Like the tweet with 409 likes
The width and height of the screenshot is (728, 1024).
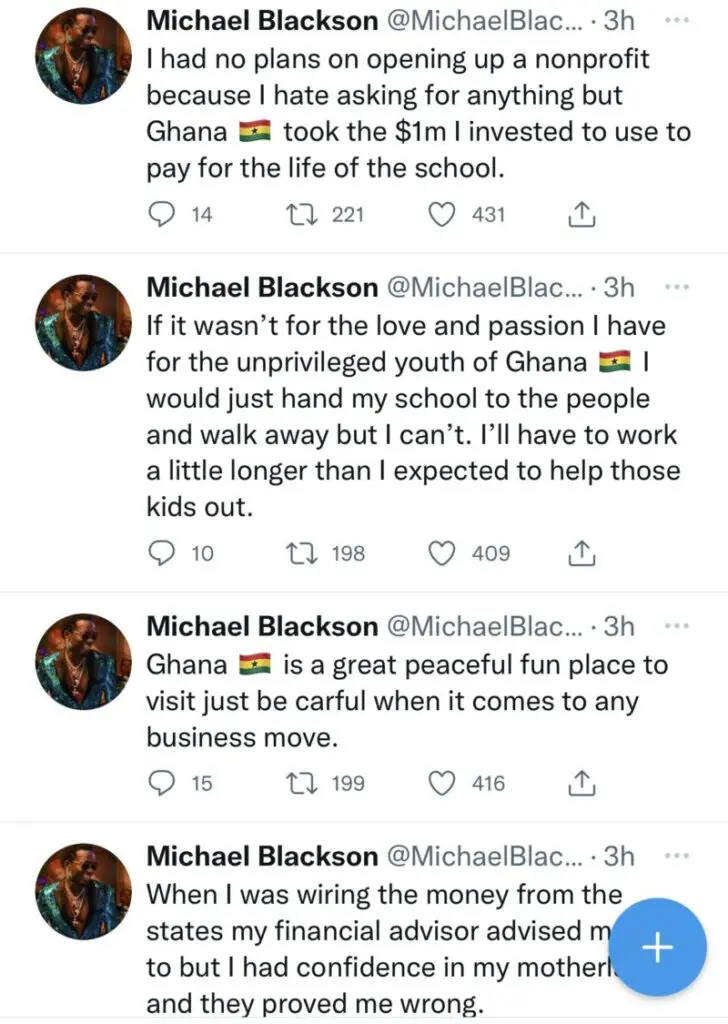pos(440,553)
